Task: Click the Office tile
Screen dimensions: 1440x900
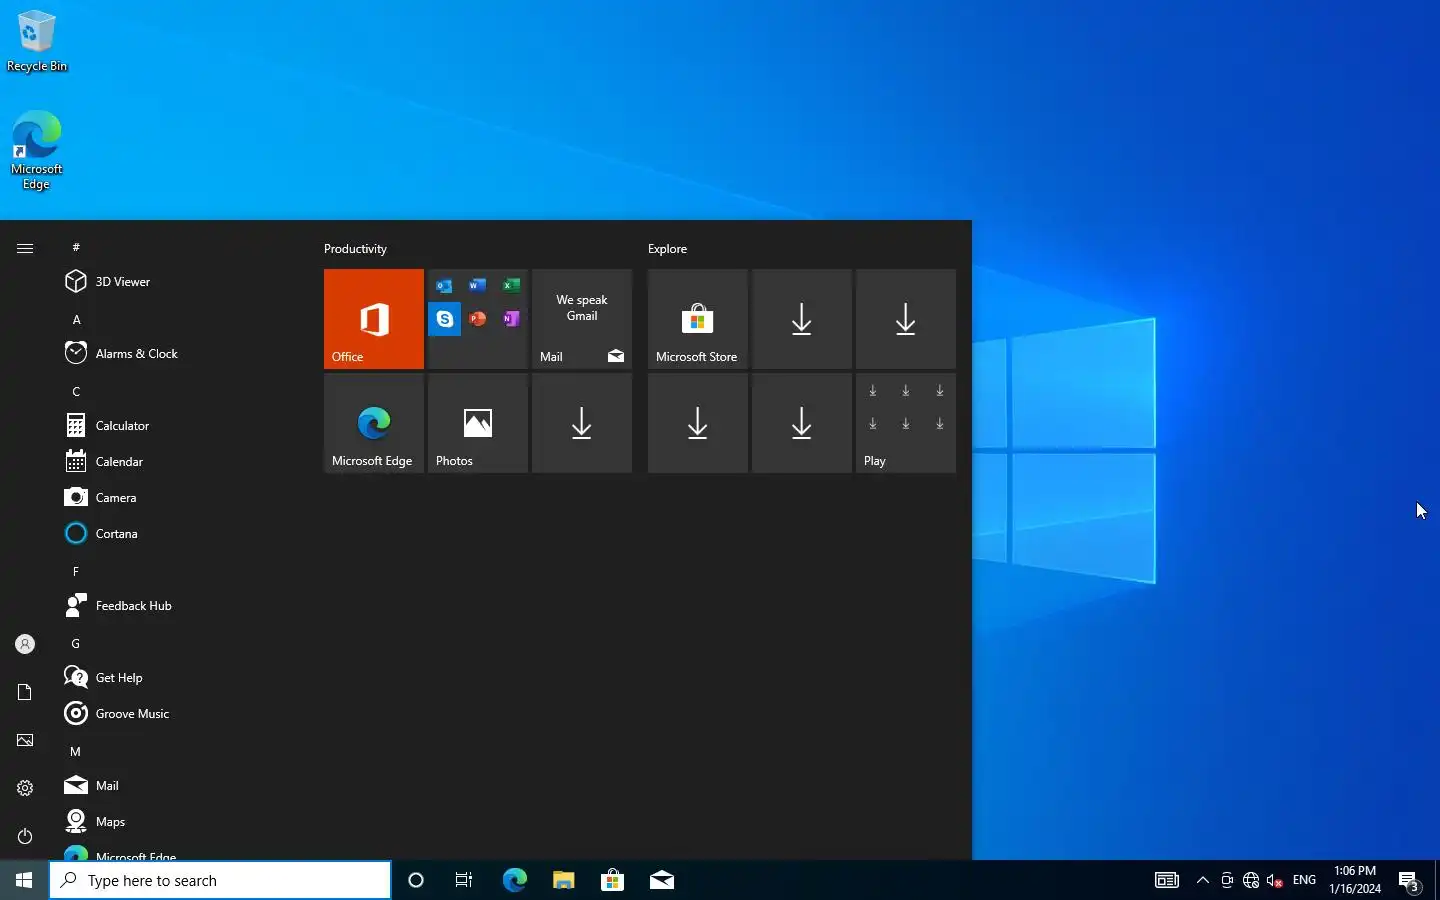Action: pos(374,319)
